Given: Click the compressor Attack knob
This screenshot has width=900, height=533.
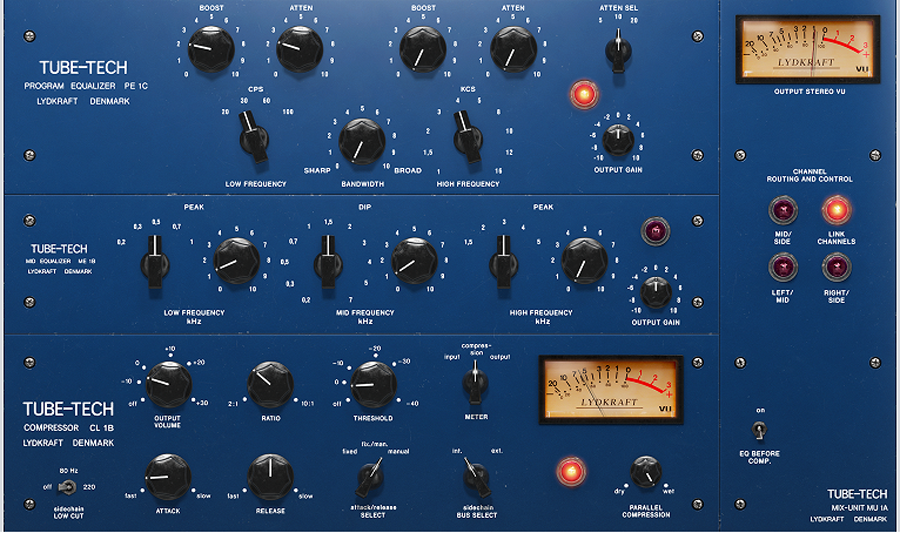Looking at the screenshot, I should (168, 477).
